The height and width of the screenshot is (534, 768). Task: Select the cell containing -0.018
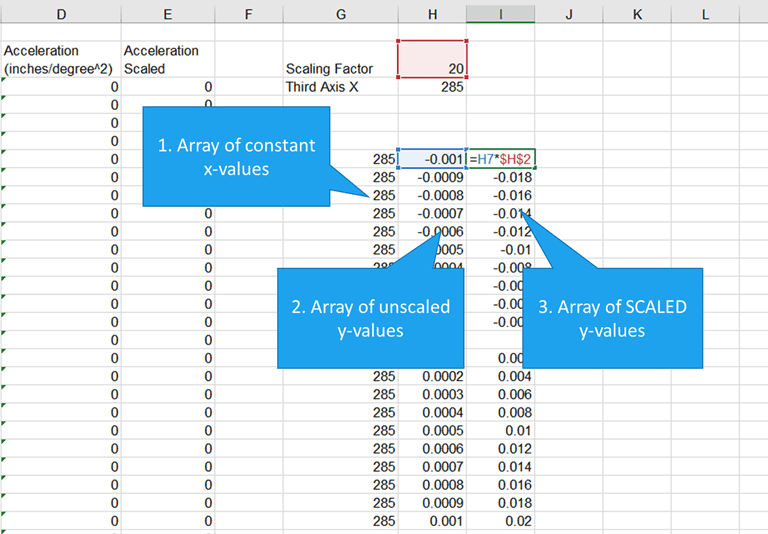pyautogui.click(x=501, y=177)
